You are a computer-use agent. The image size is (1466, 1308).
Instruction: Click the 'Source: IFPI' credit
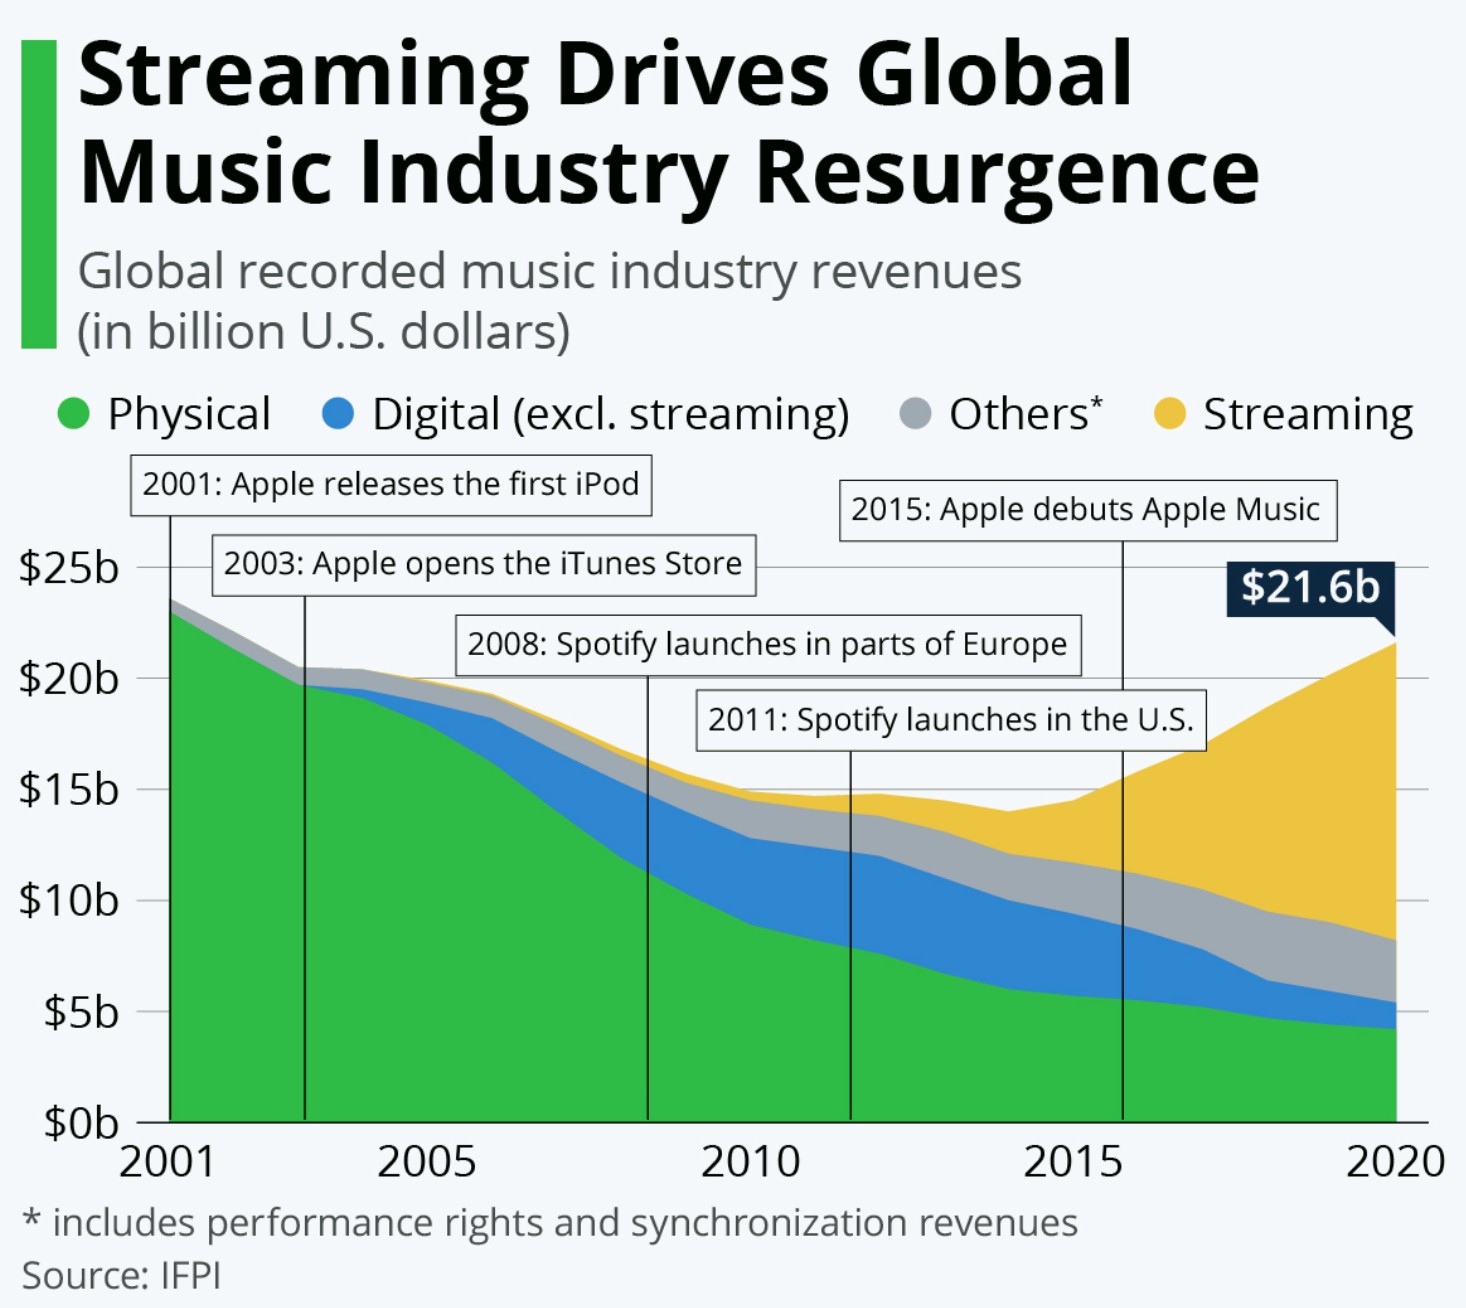coord(121,1276)
